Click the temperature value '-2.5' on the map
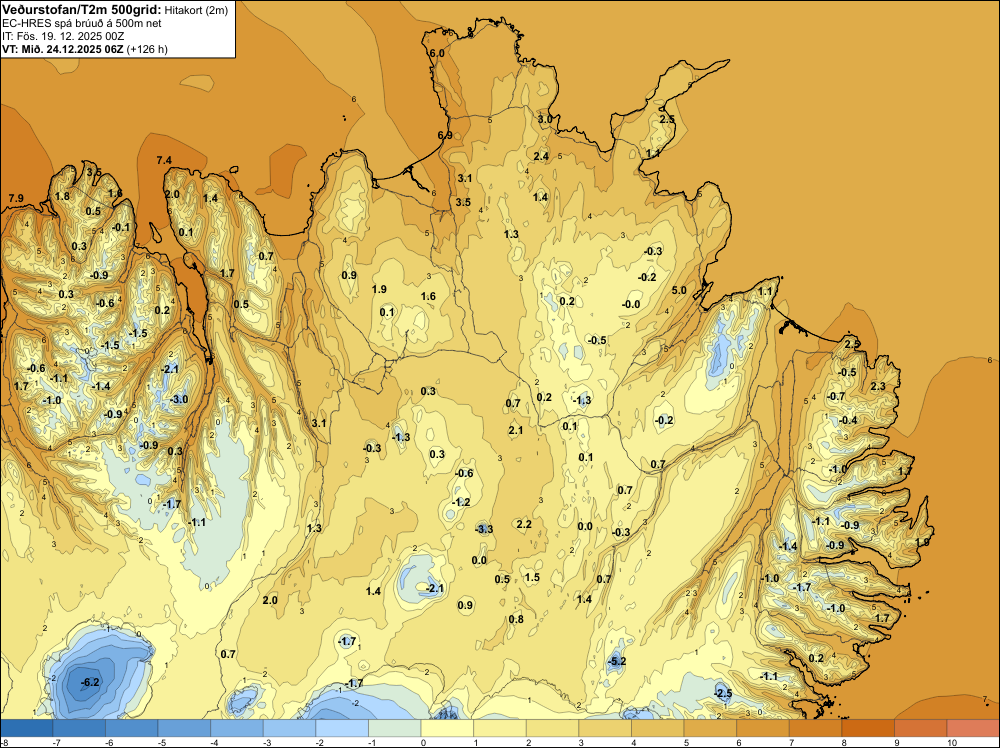Screen dimensions: 1000x748 pyautogui.click(x=723, y=693)
